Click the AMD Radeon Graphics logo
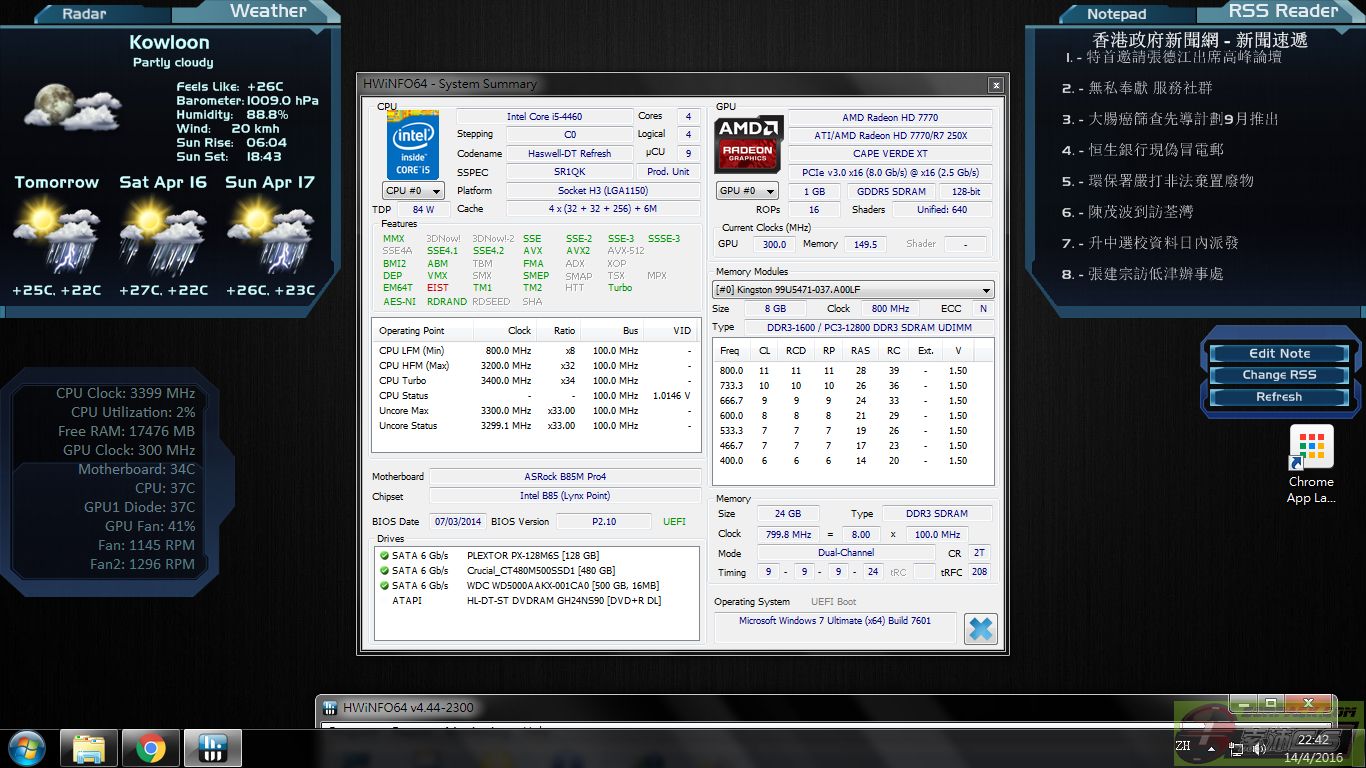The image size is (1366, 768). [748, 144]
